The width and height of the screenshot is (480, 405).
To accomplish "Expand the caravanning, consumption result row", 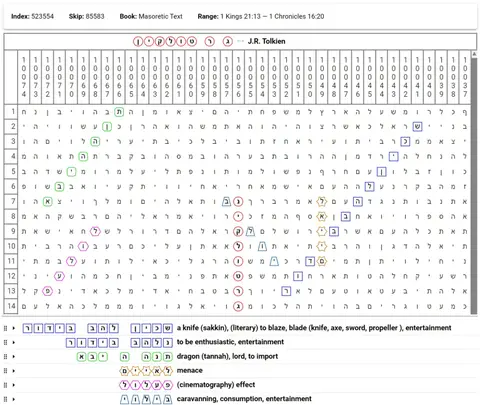I will coord(14,399).
